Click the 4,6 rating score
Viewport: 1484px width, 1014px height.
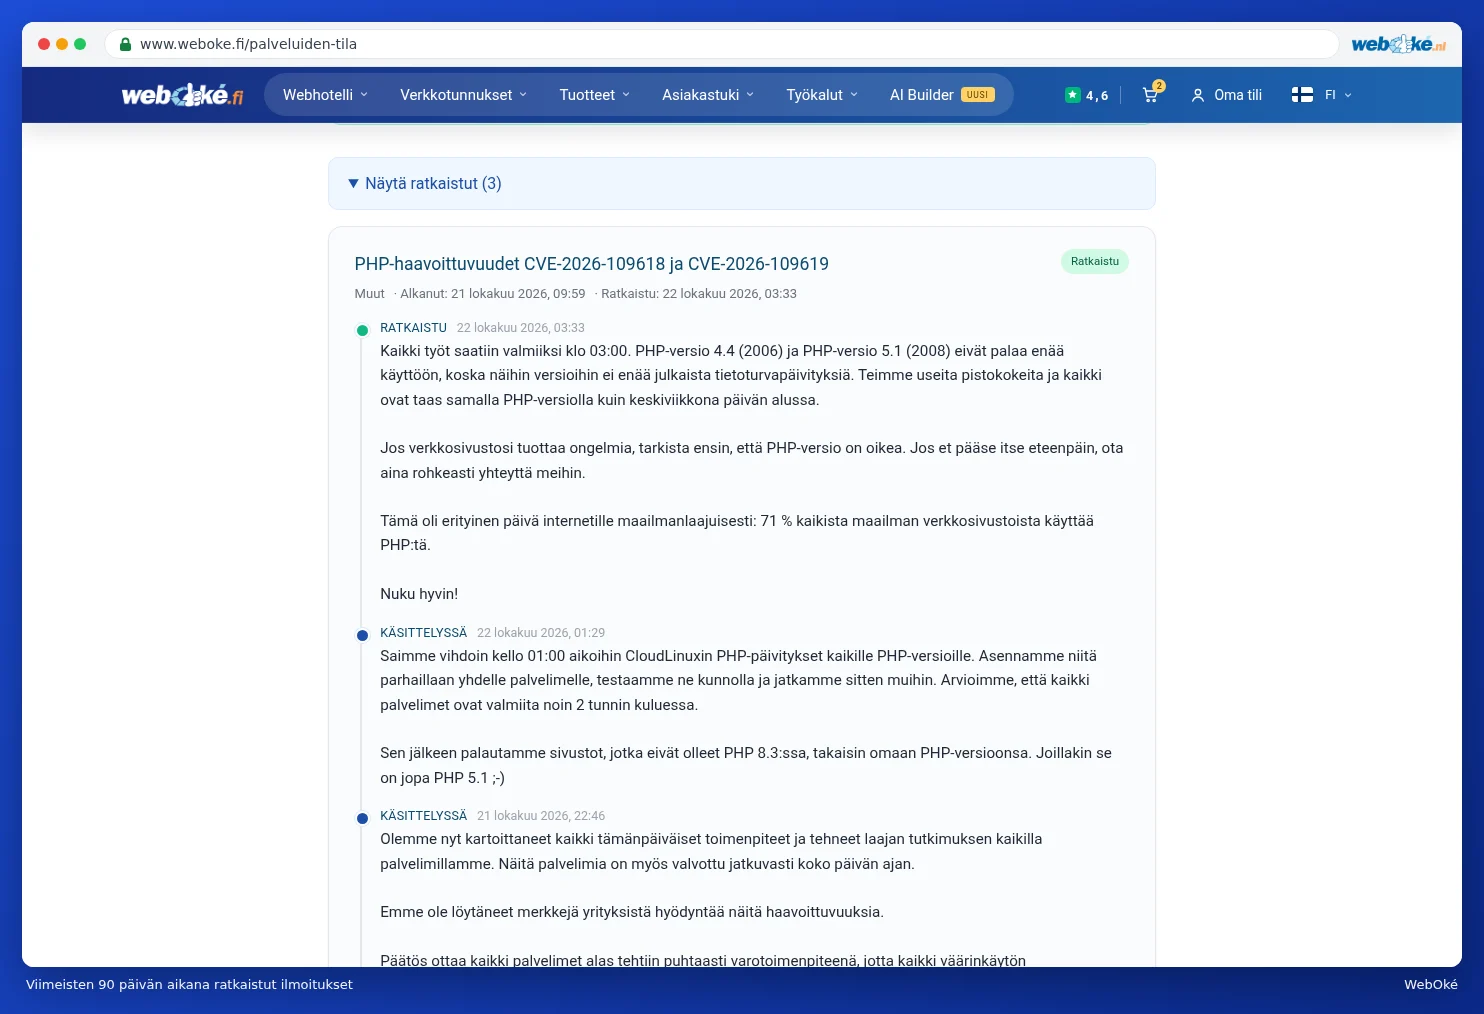[x=1097, y=96]
